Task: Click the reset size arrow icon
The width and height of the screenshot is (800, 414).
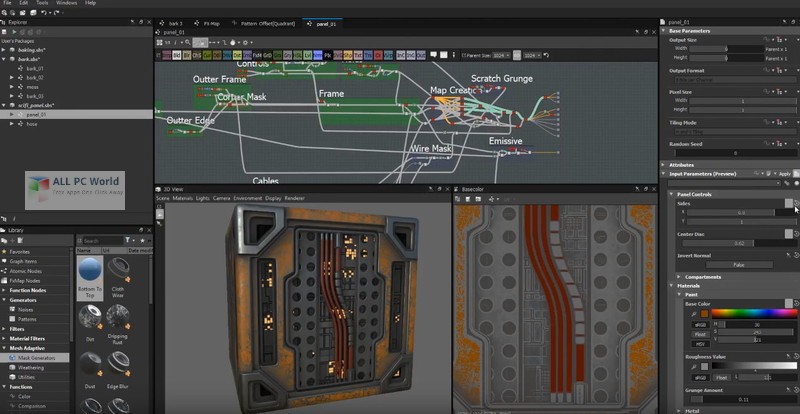Action: point(546,55)
